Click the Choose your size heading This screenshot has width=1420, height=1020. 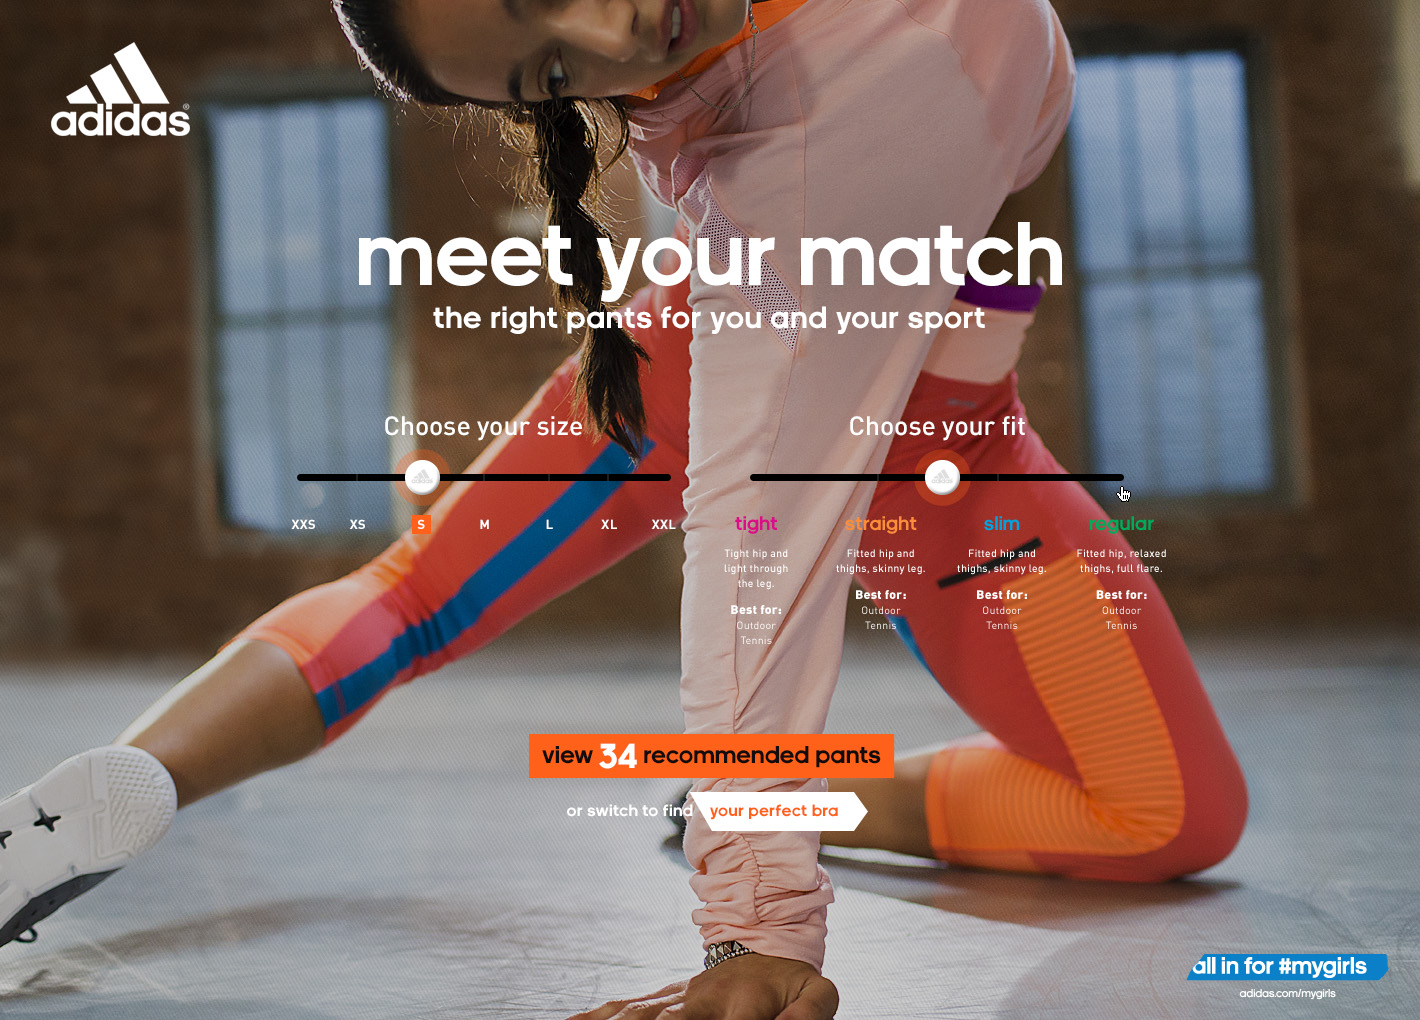[483, 427]
